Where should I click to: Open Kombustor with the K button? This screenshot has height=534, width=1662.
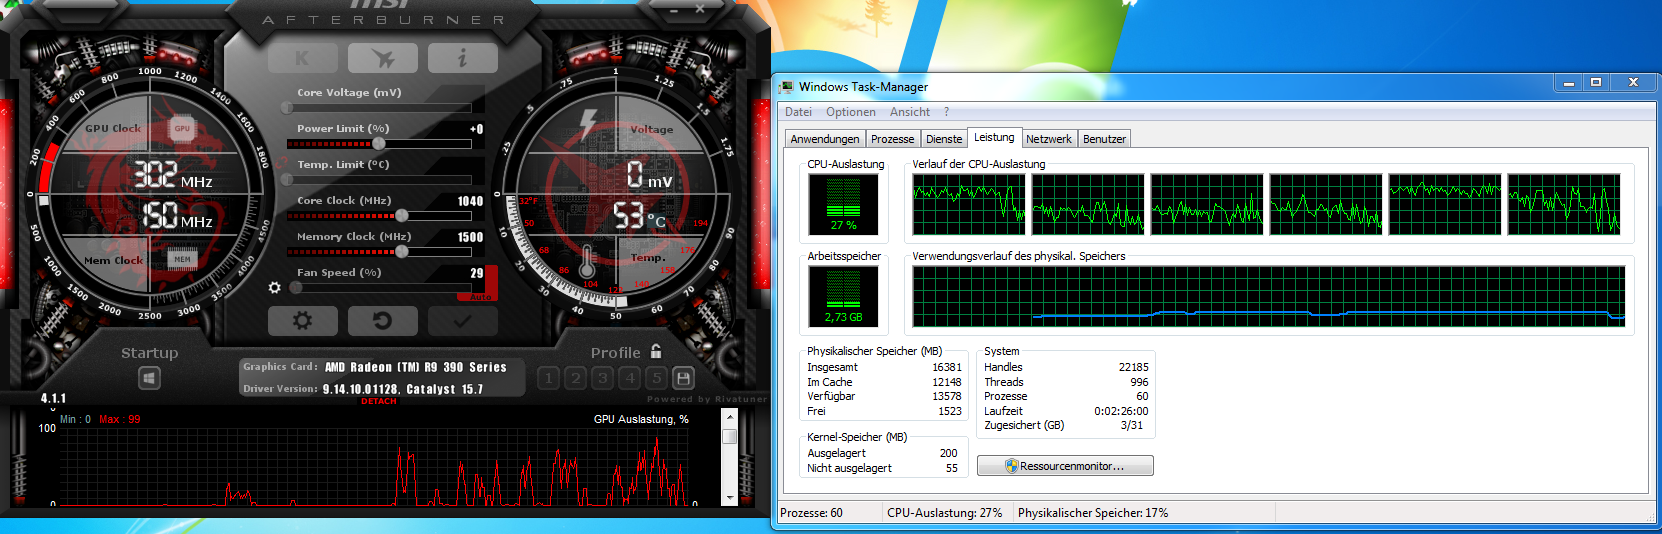click(x=302, y=58)
